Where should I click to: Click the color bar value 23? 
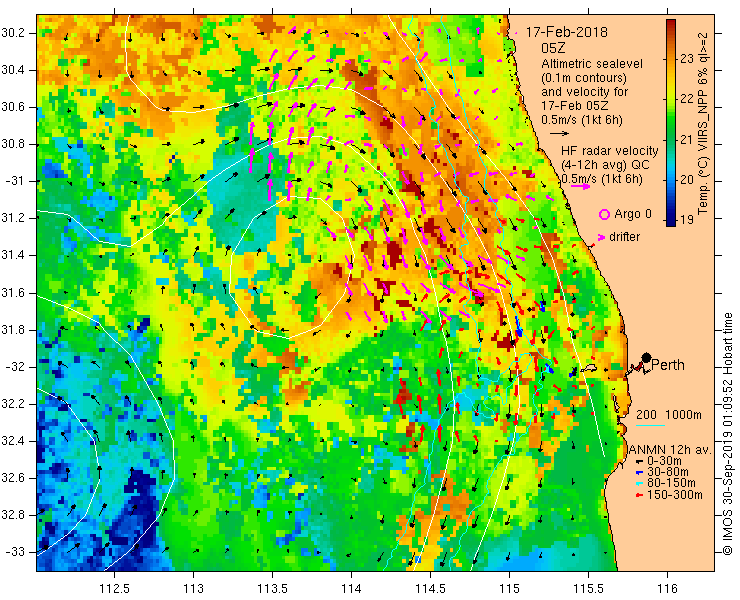tap(687, 59)
